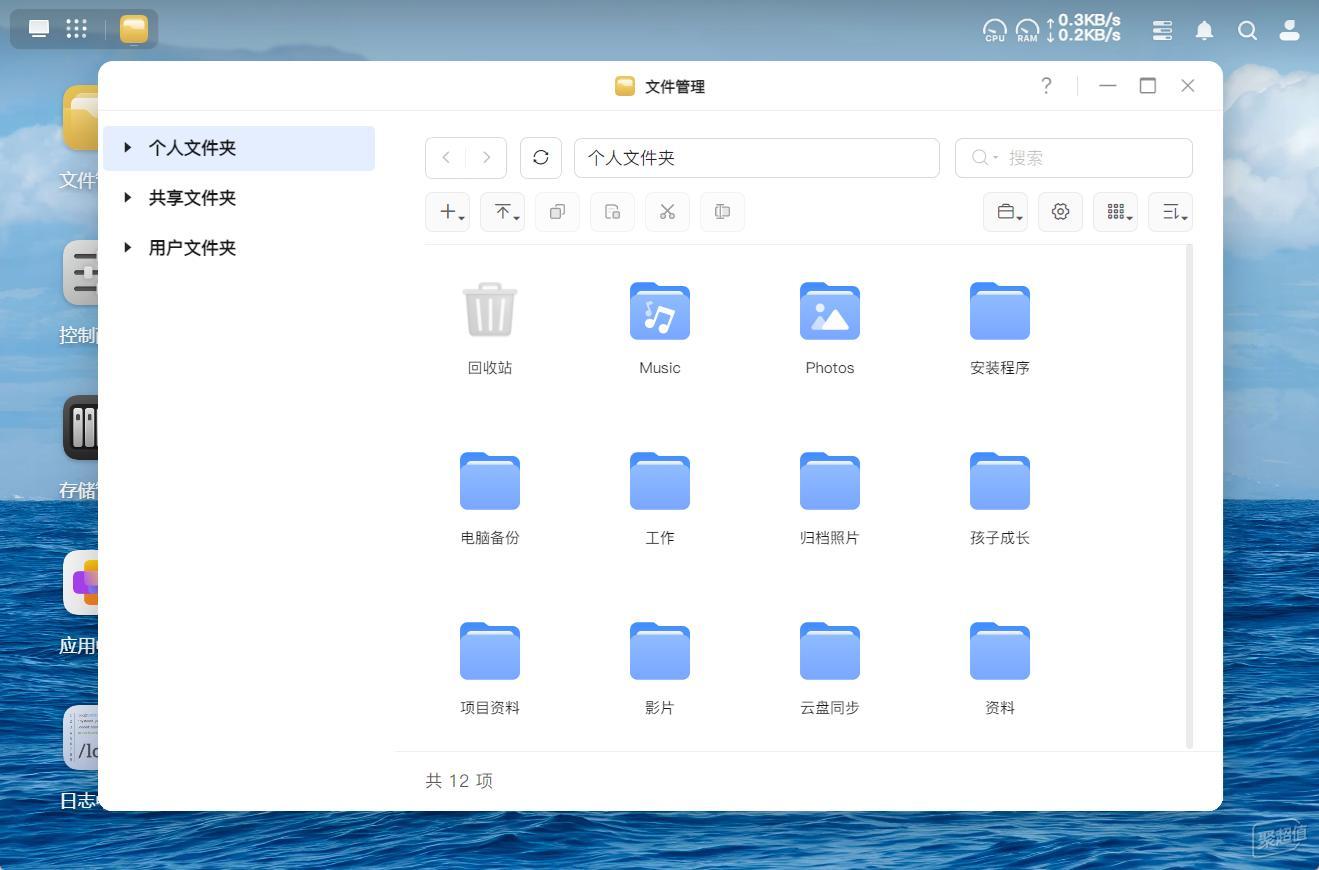The height and width of the screenshot is (870, 1319).
Task: Open the 工作 folder
Action: point(660,481)
